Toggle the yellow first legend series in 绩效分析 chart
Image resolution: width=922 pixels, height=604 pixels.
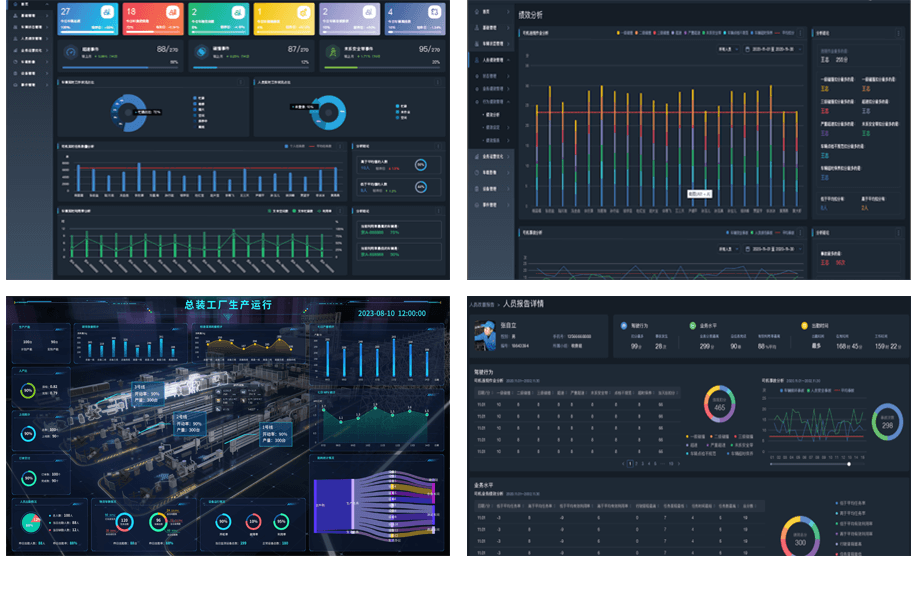(x=620, y=34)
